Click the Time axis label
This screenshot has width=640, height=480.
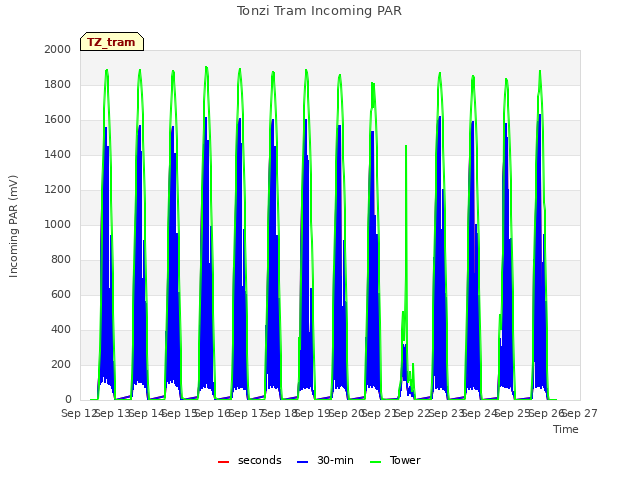[566, 429]
